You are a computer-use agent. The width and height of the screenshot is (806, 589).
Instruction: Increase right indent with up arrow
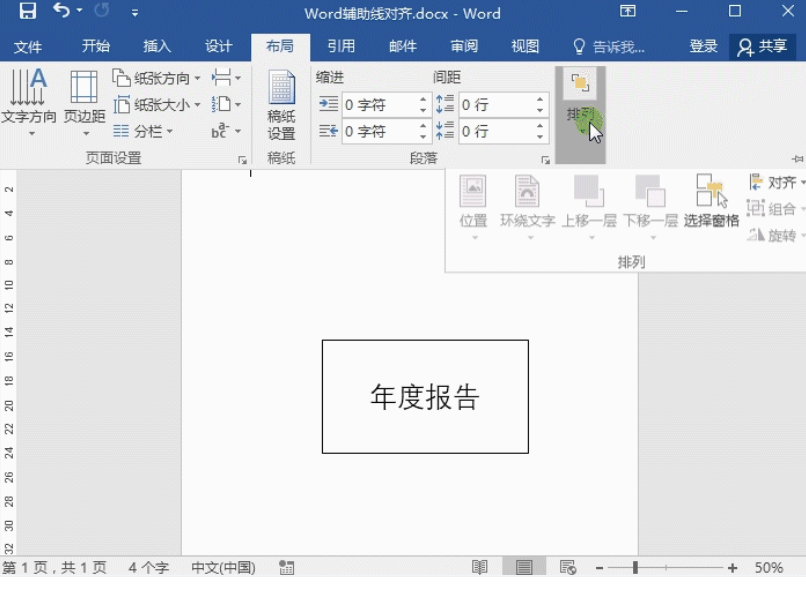[x=423, y=126]
